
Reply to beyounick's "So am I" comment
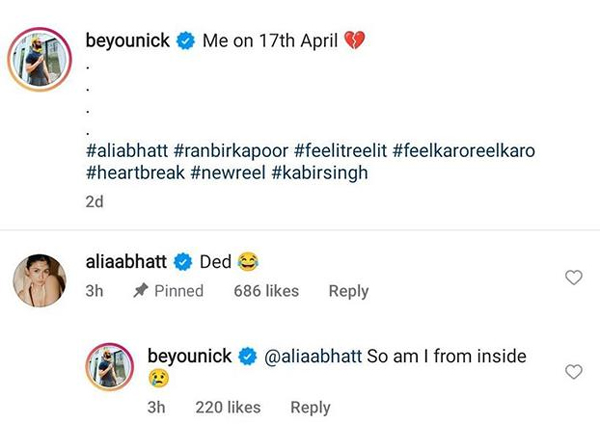[310, 407]
